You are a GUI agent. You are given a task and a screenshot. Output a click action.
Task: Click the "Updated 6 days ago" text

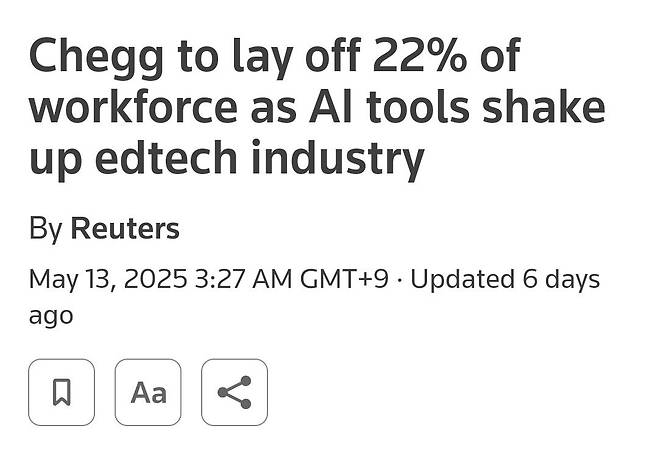tap(505, 278)
